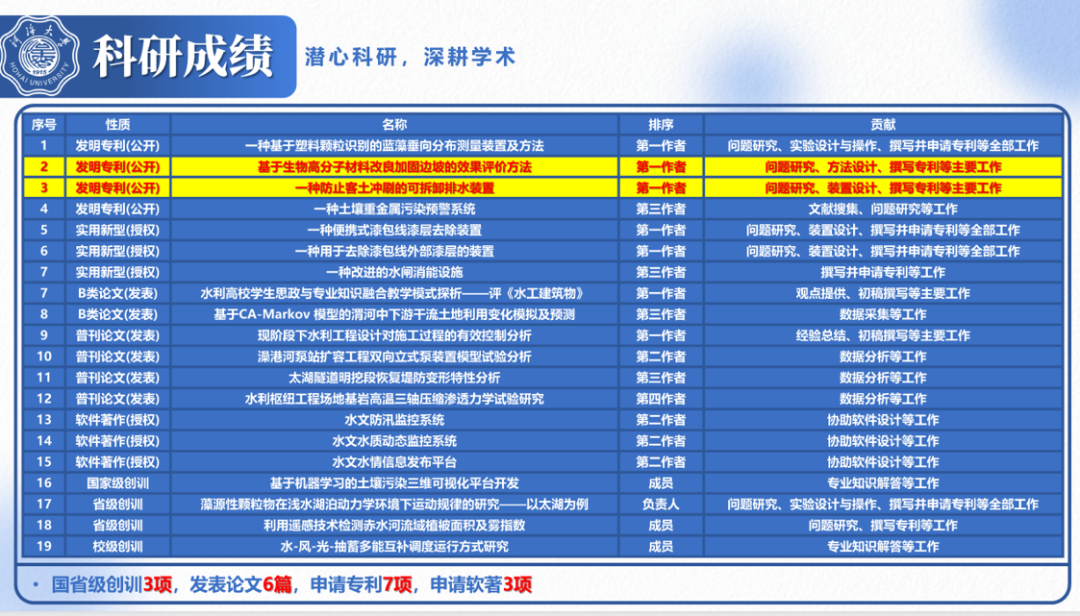Image resolution: width=1080 pixels, height=616 pixels.
Task: Select the yellow highlighted row about 生物高分子材料改良加固边坡
Action: click(x=398, y=166)
